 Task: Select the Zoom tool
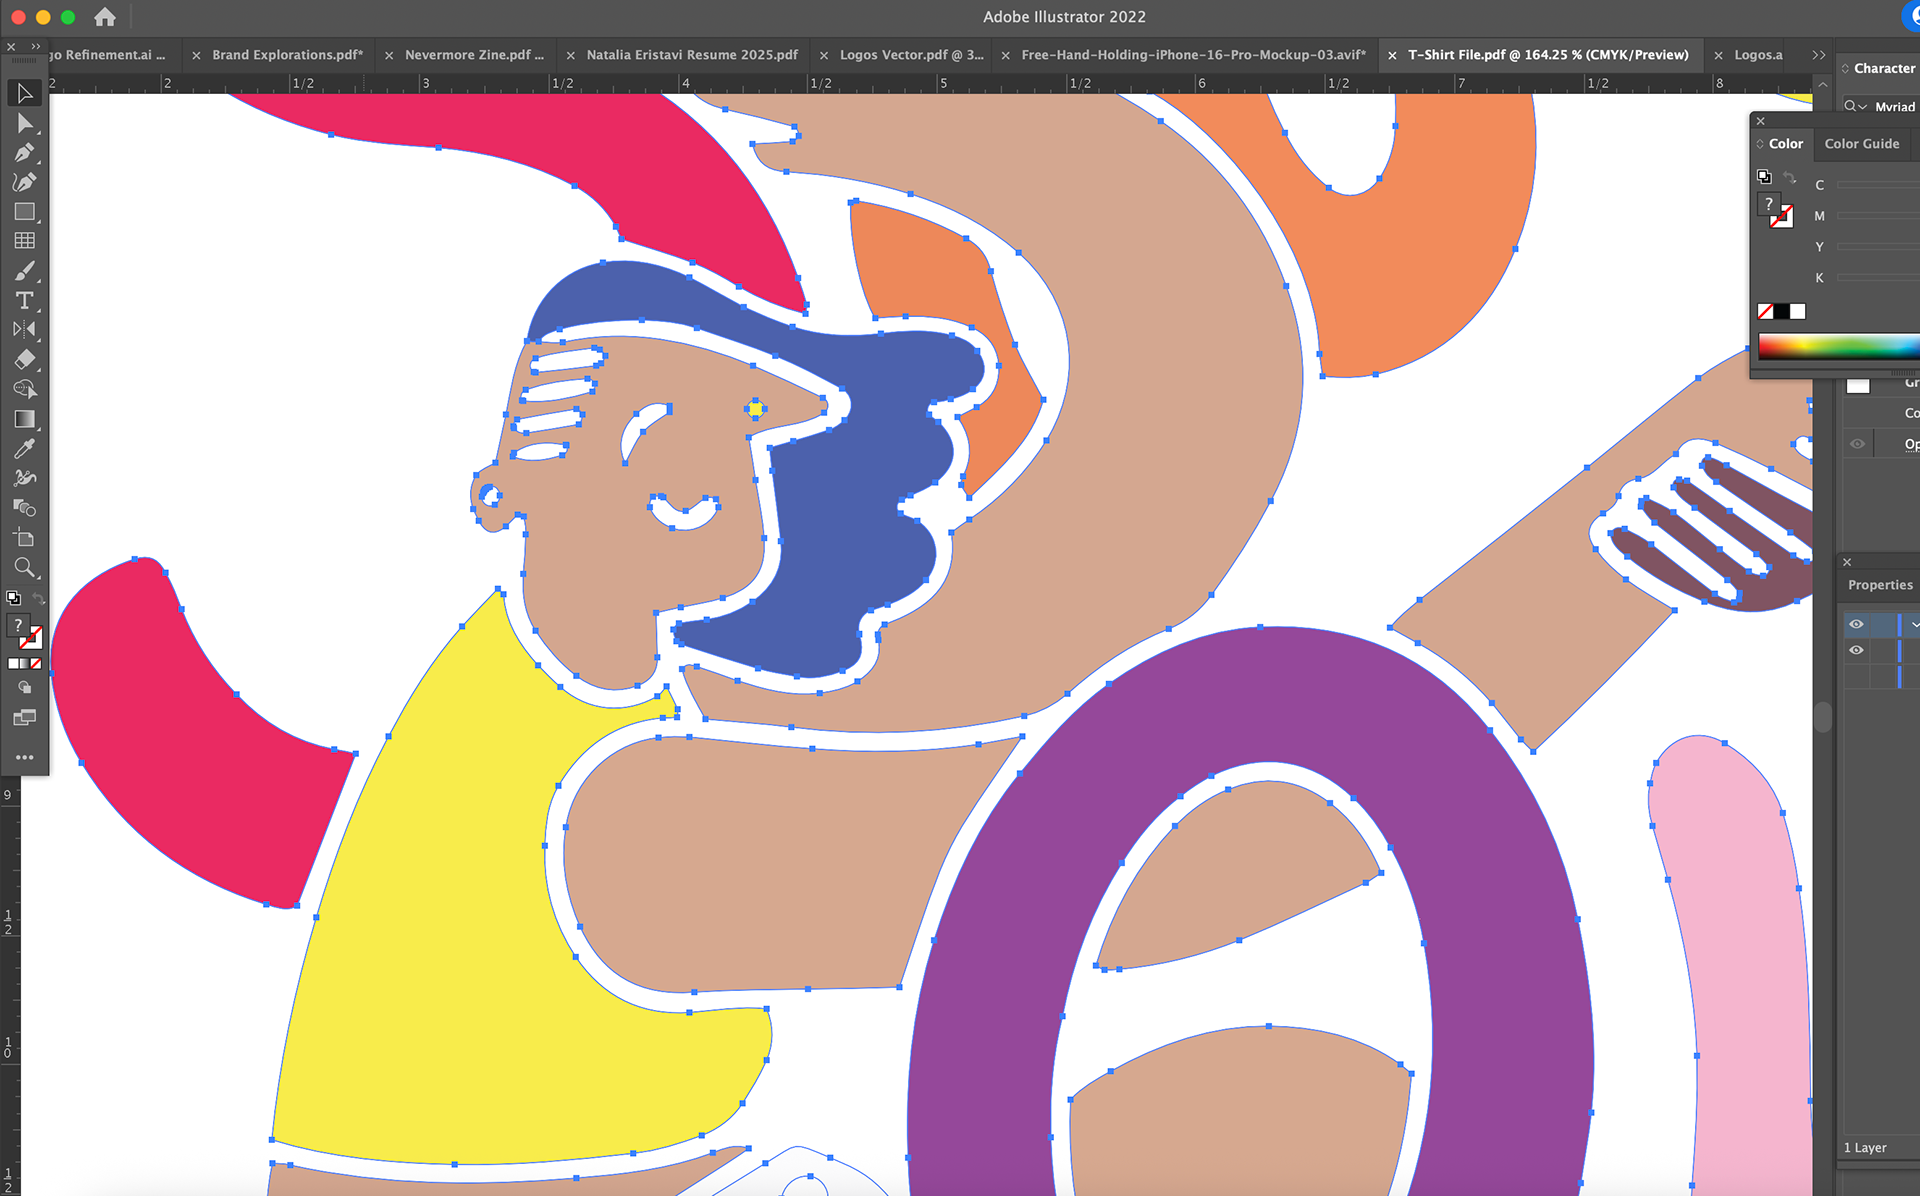[24, 567]
